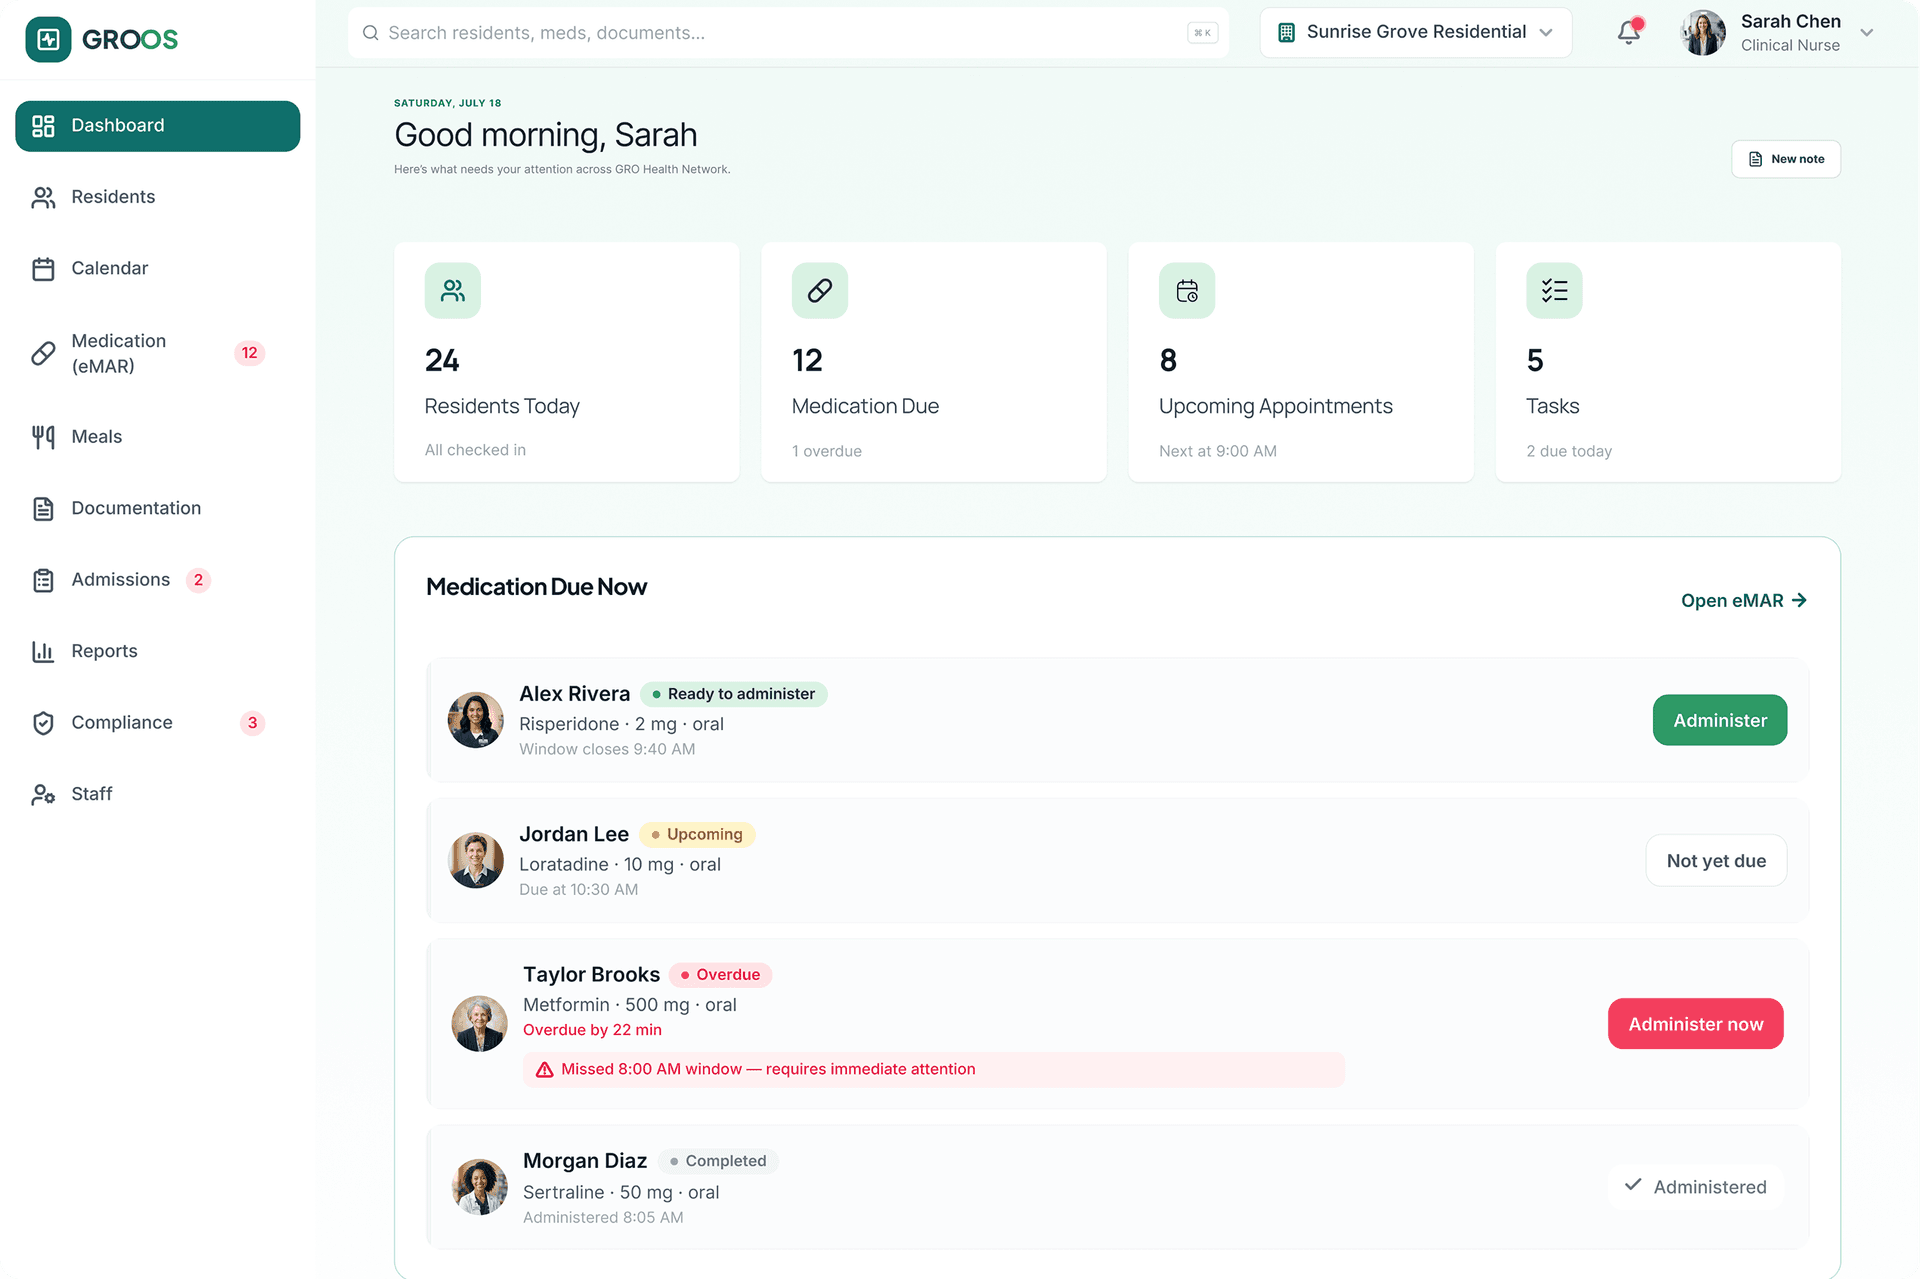Screen dimensions: 1920x1279
Task: Click '1 overdue' under Medication Due
Action: pyautogui.click(x=827, y=451)
